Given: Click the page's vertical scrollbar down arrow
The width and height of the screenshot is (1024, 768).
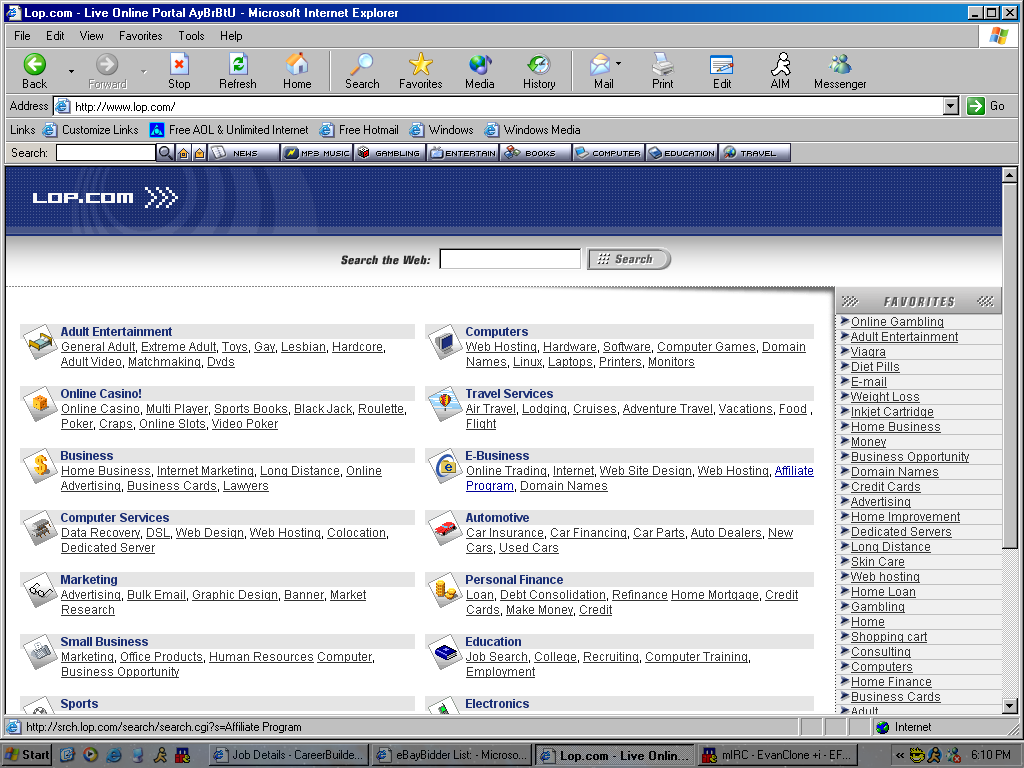Looking at the screenshot, I should point(1009,706).
